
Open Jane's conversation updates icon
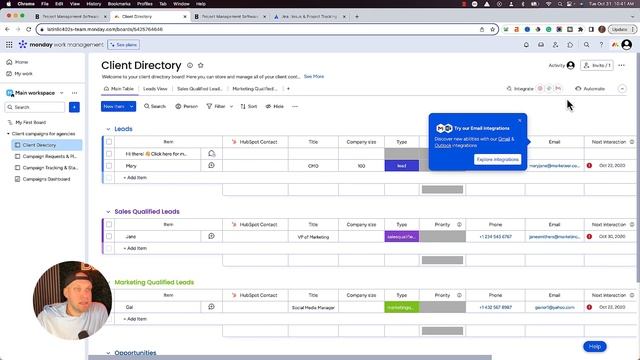pos(211,236)
